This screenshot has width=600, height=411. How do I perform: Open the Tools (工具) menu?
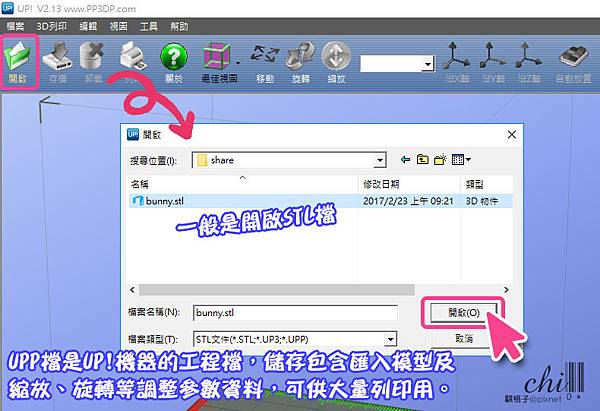tap(149, 26)
